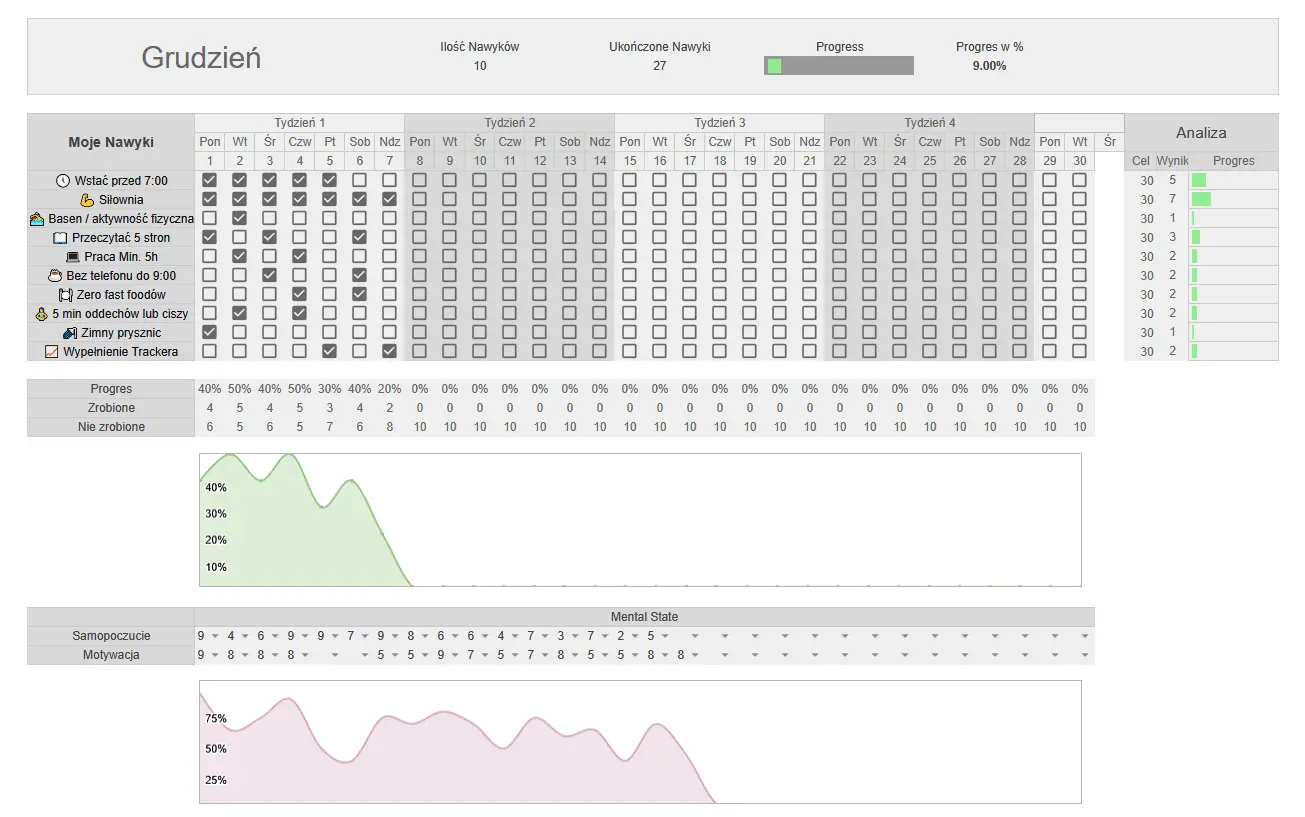Tick Zimny prysznic checkbox for day 2

(x=239, y=332)
